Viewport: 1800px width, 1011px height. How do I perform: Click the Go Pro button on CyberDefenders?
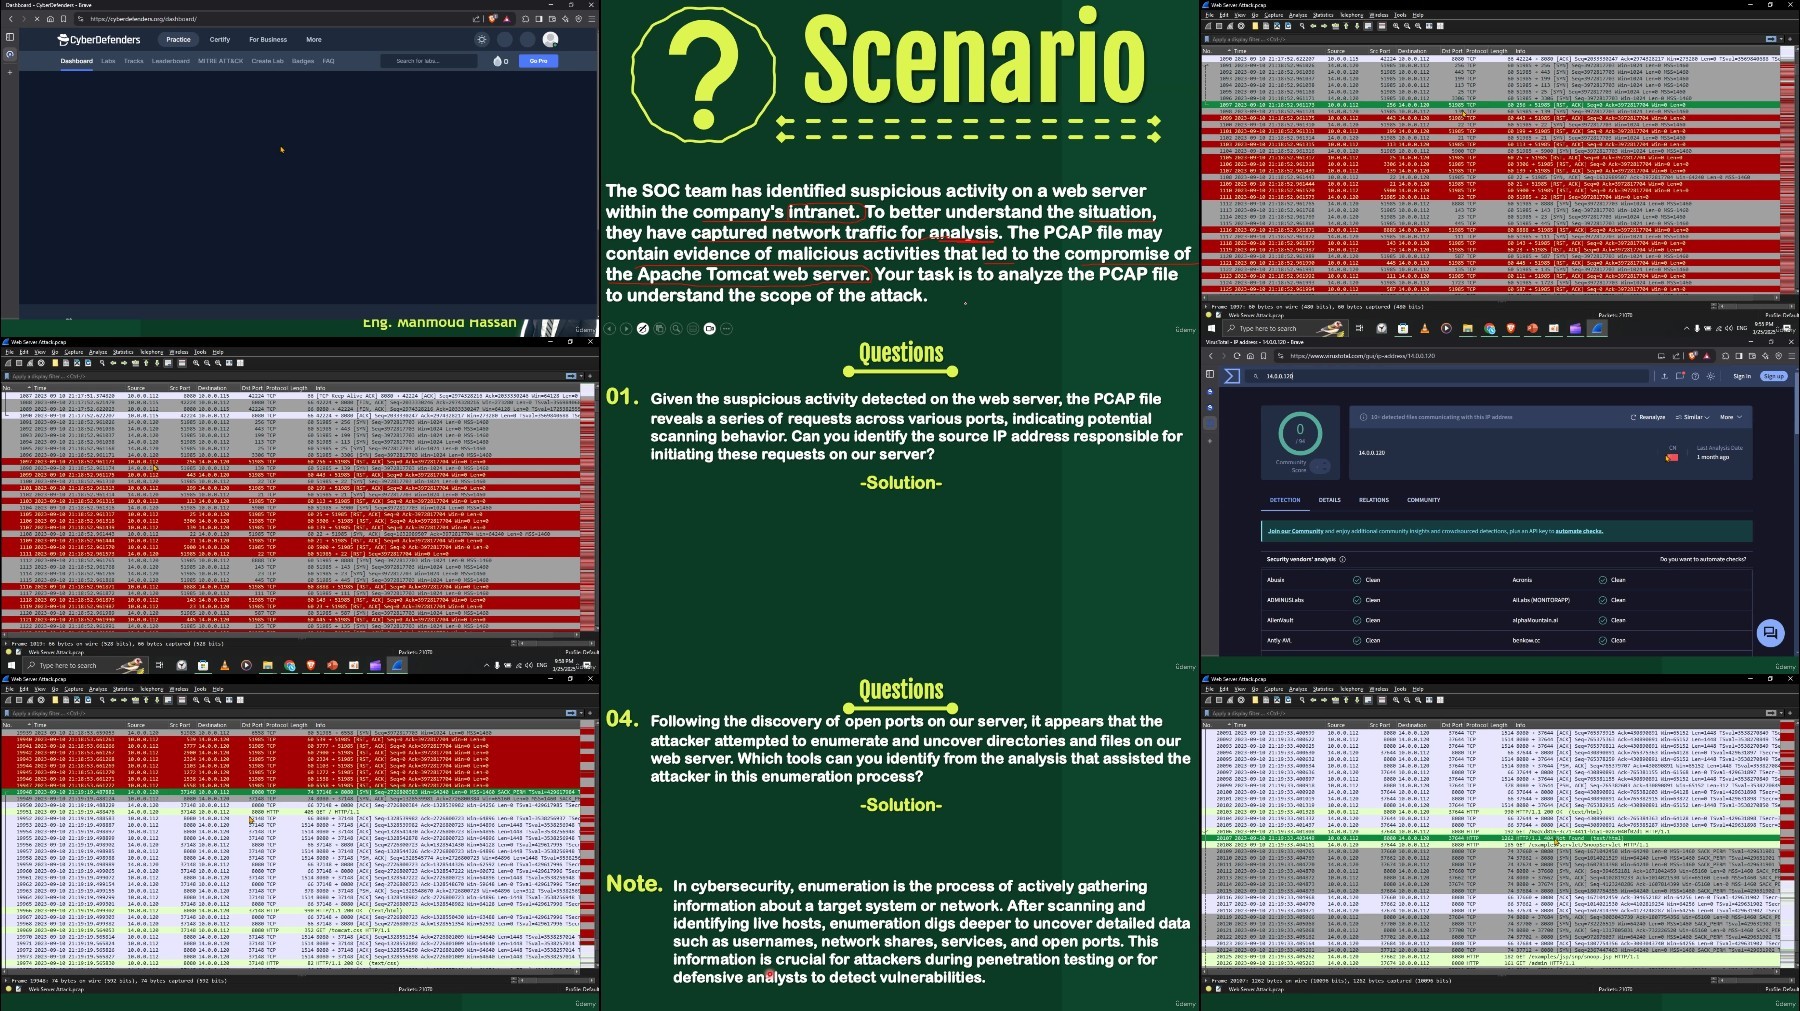[x=538, y=61]
